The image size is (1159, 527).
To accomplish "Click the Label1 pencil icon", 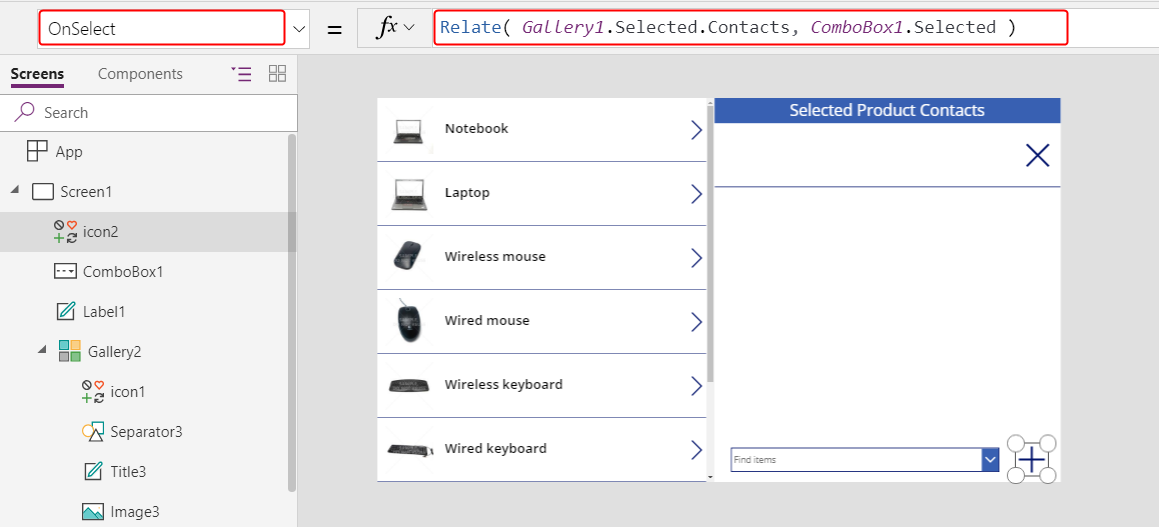I will coord(66,311).
